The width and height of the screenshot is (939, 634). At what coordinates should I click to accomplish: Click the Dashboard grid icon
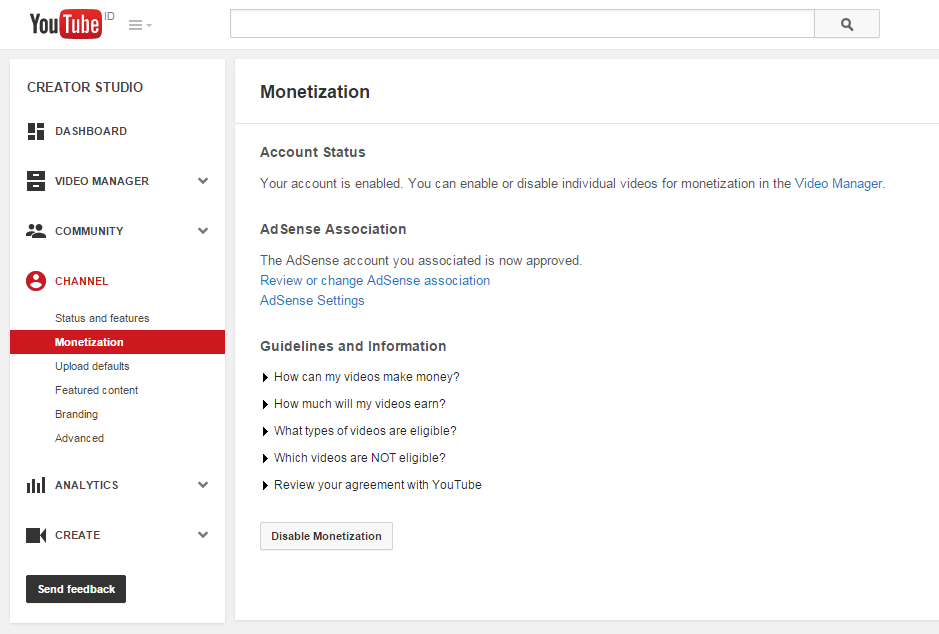tap(36, 131)
